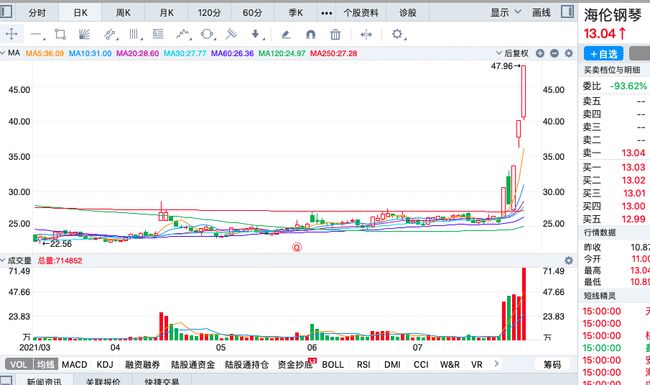Toggle the VOL indicator button

point(19,365)
